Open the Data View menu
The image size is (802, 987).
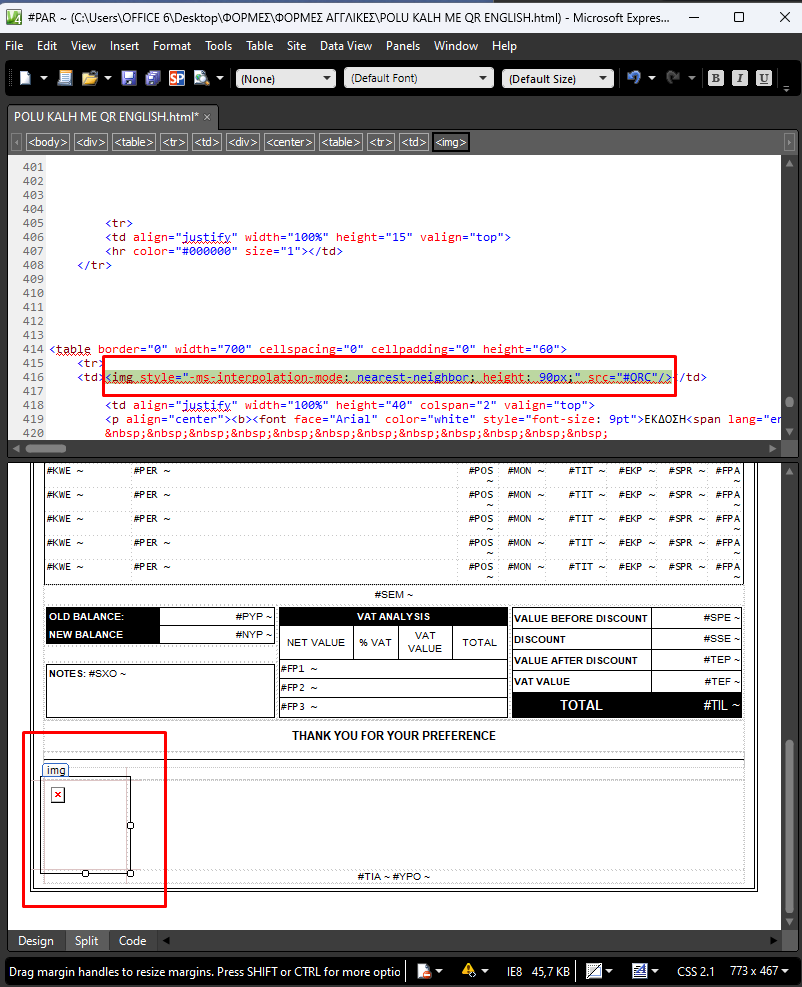tap(346, 46)
